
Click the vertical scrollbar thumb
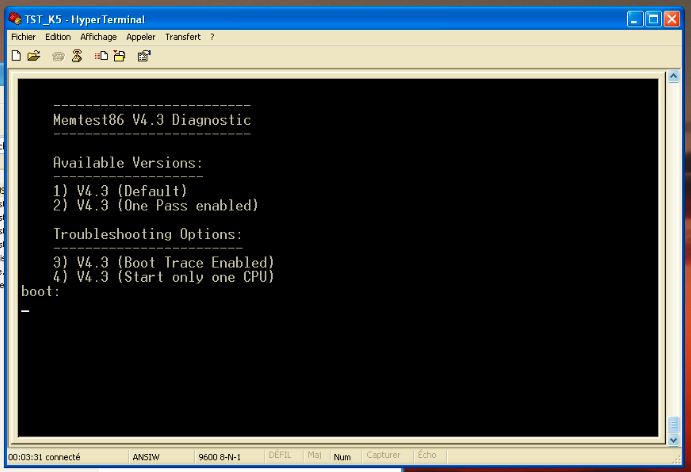click(x=673, y=425)
